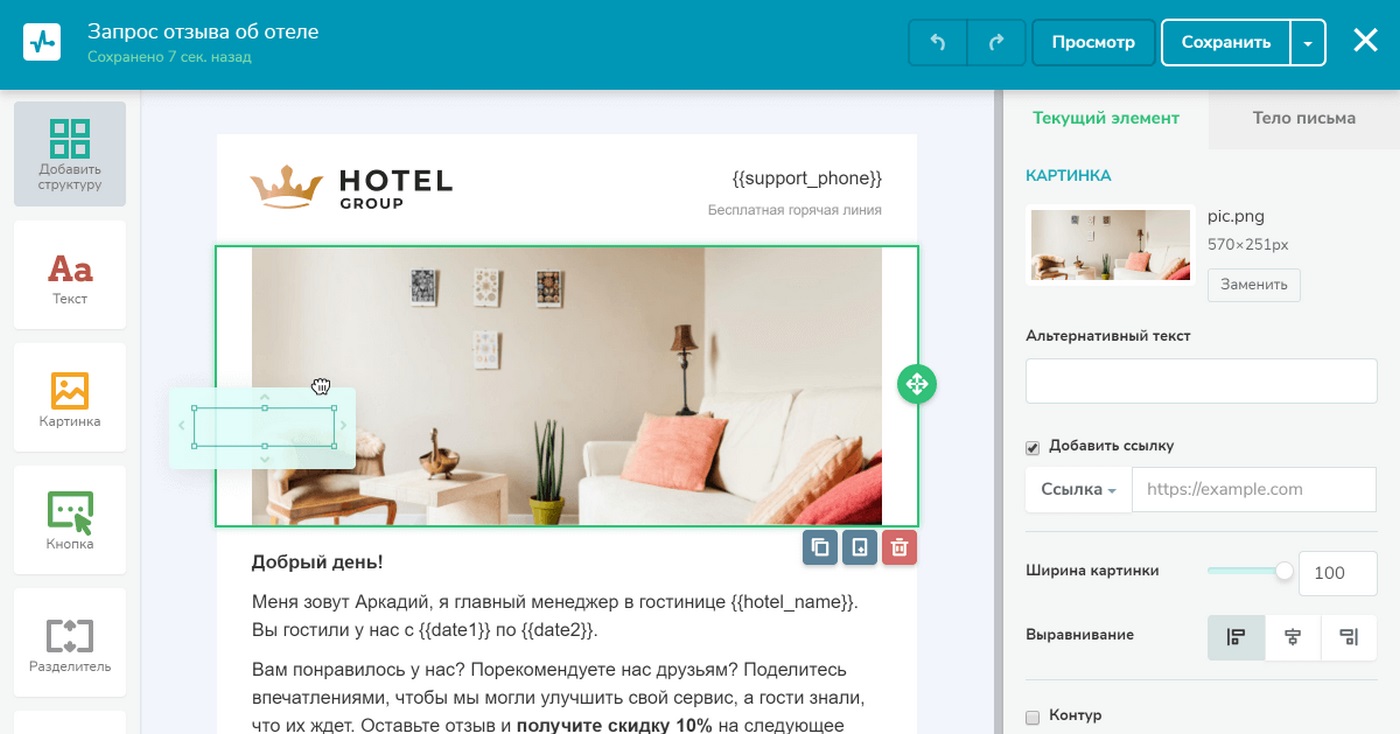The width and height of the screenshot is (1400, 734).
Task: Click the https://example.com URL field
Action: coord(1254,490)
